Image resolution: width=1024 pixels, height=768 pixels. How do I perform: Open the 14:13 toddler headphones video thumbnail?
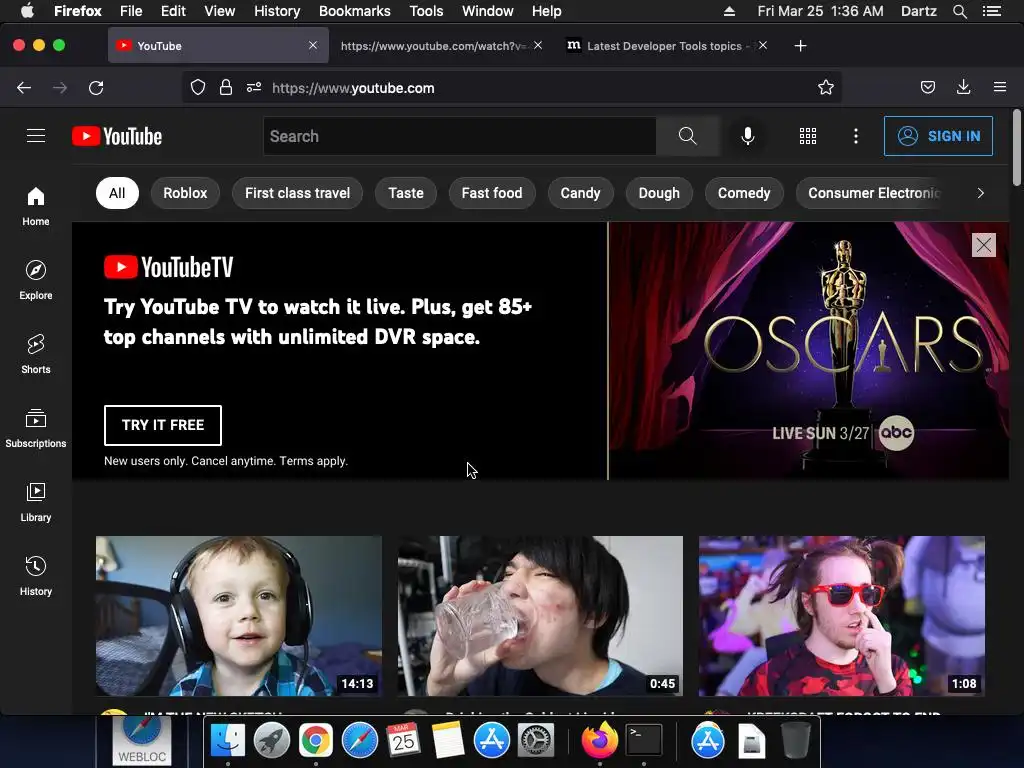click(x=239, y=616)
